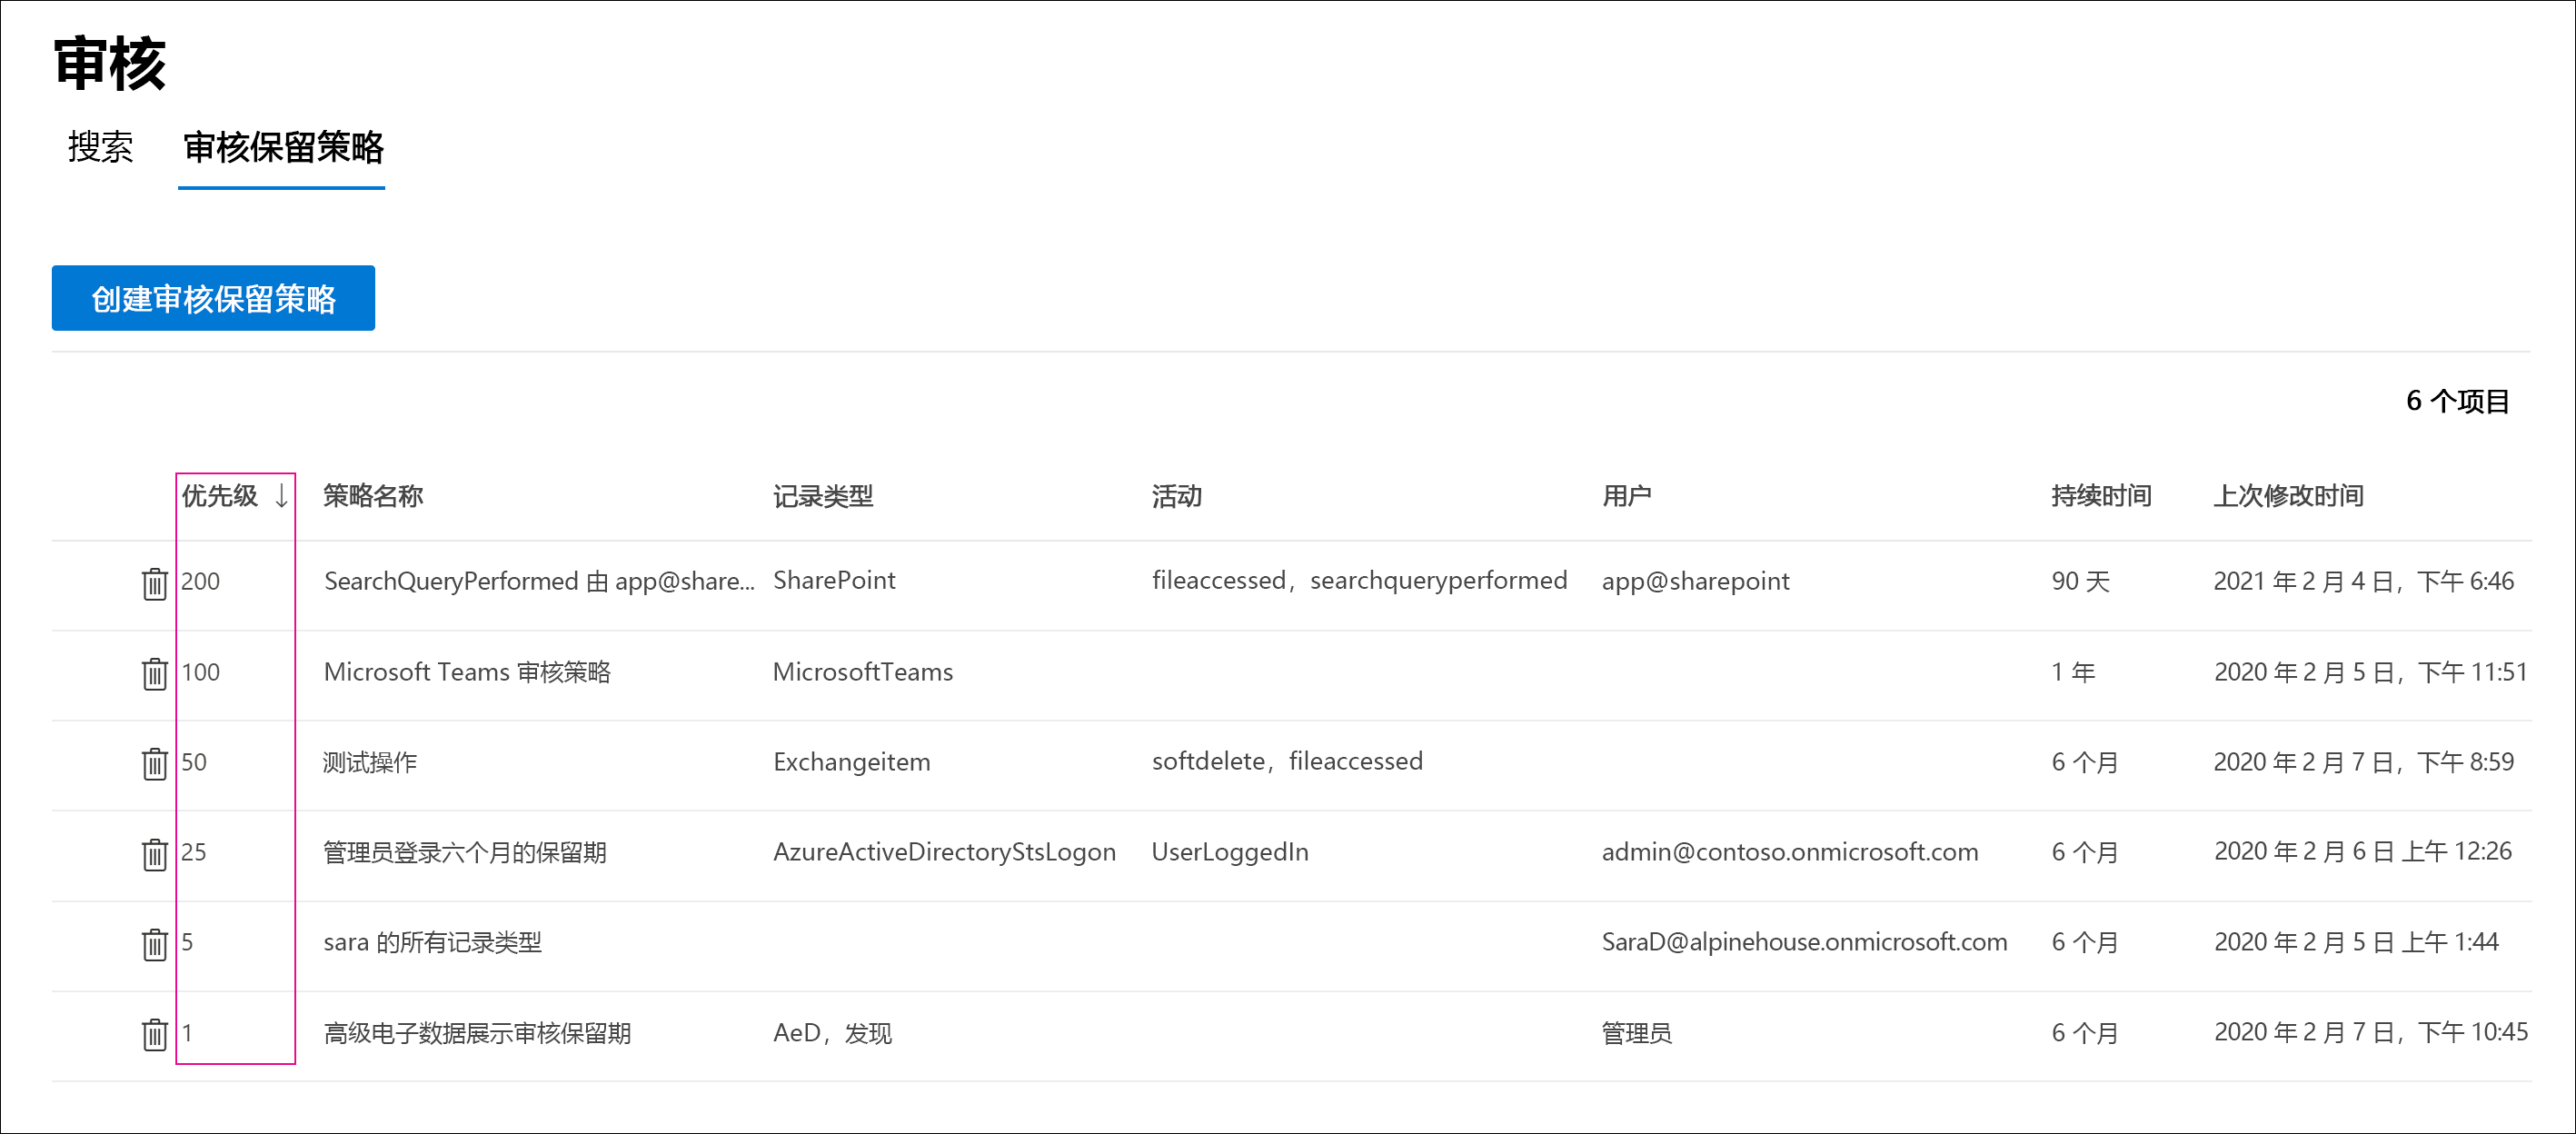Click SharePoint record type cell
The height and width of the screenshot is (1134, 2576).
point(834,581)
